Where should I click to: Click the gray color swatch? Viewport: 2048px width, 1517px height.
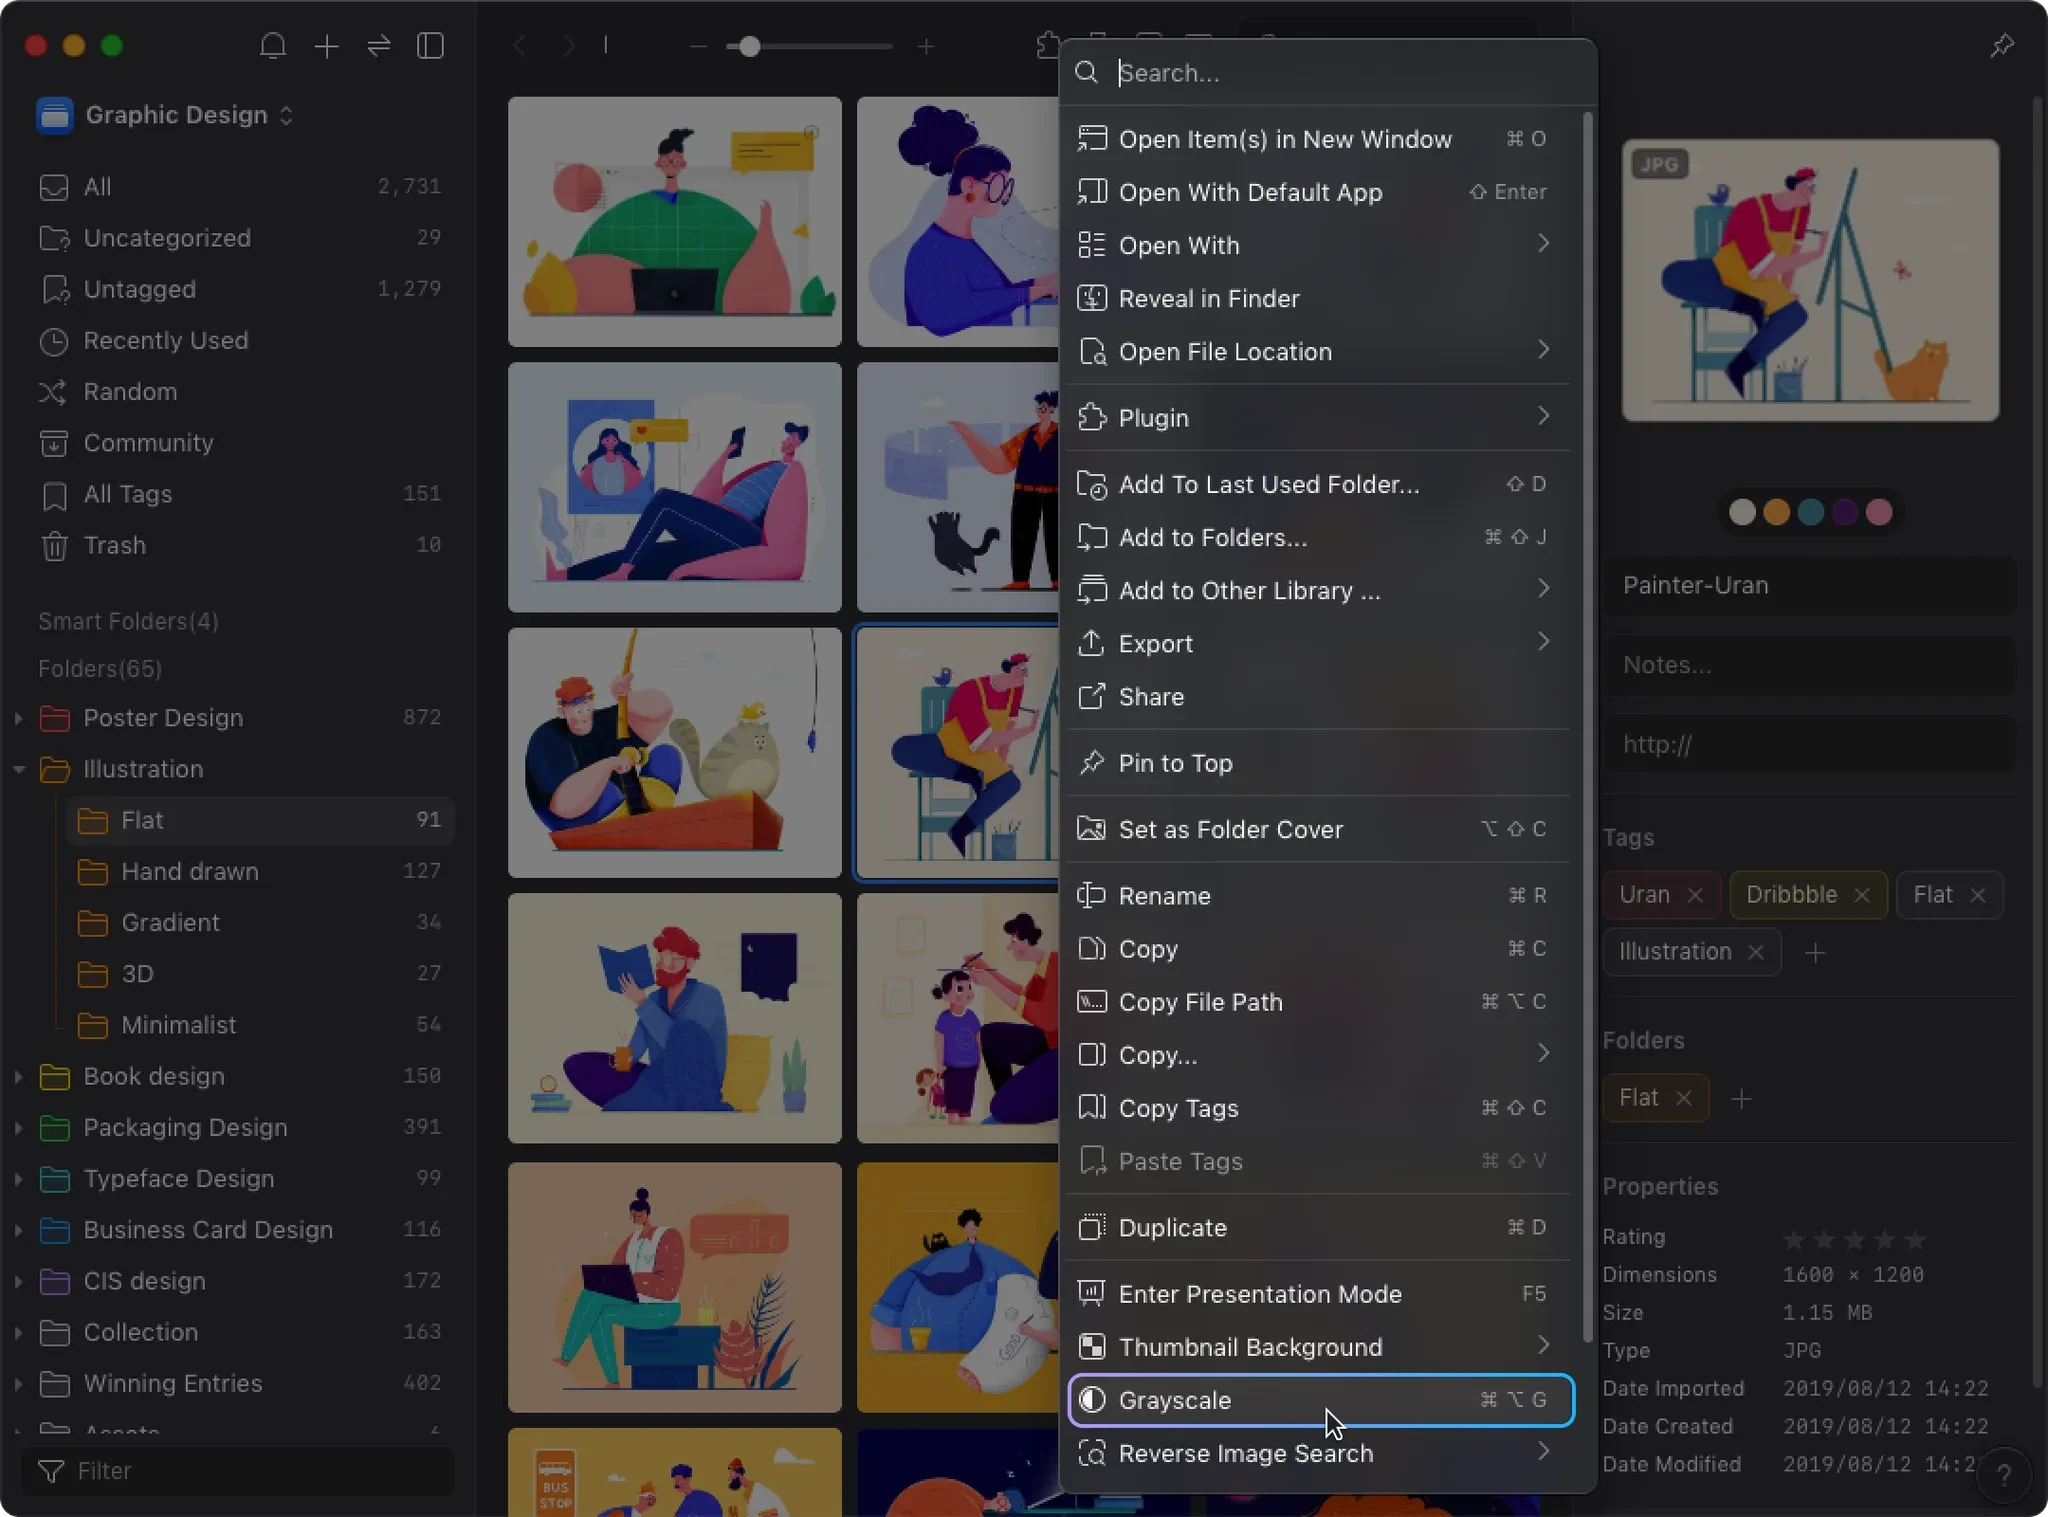tap(1742, 512)
